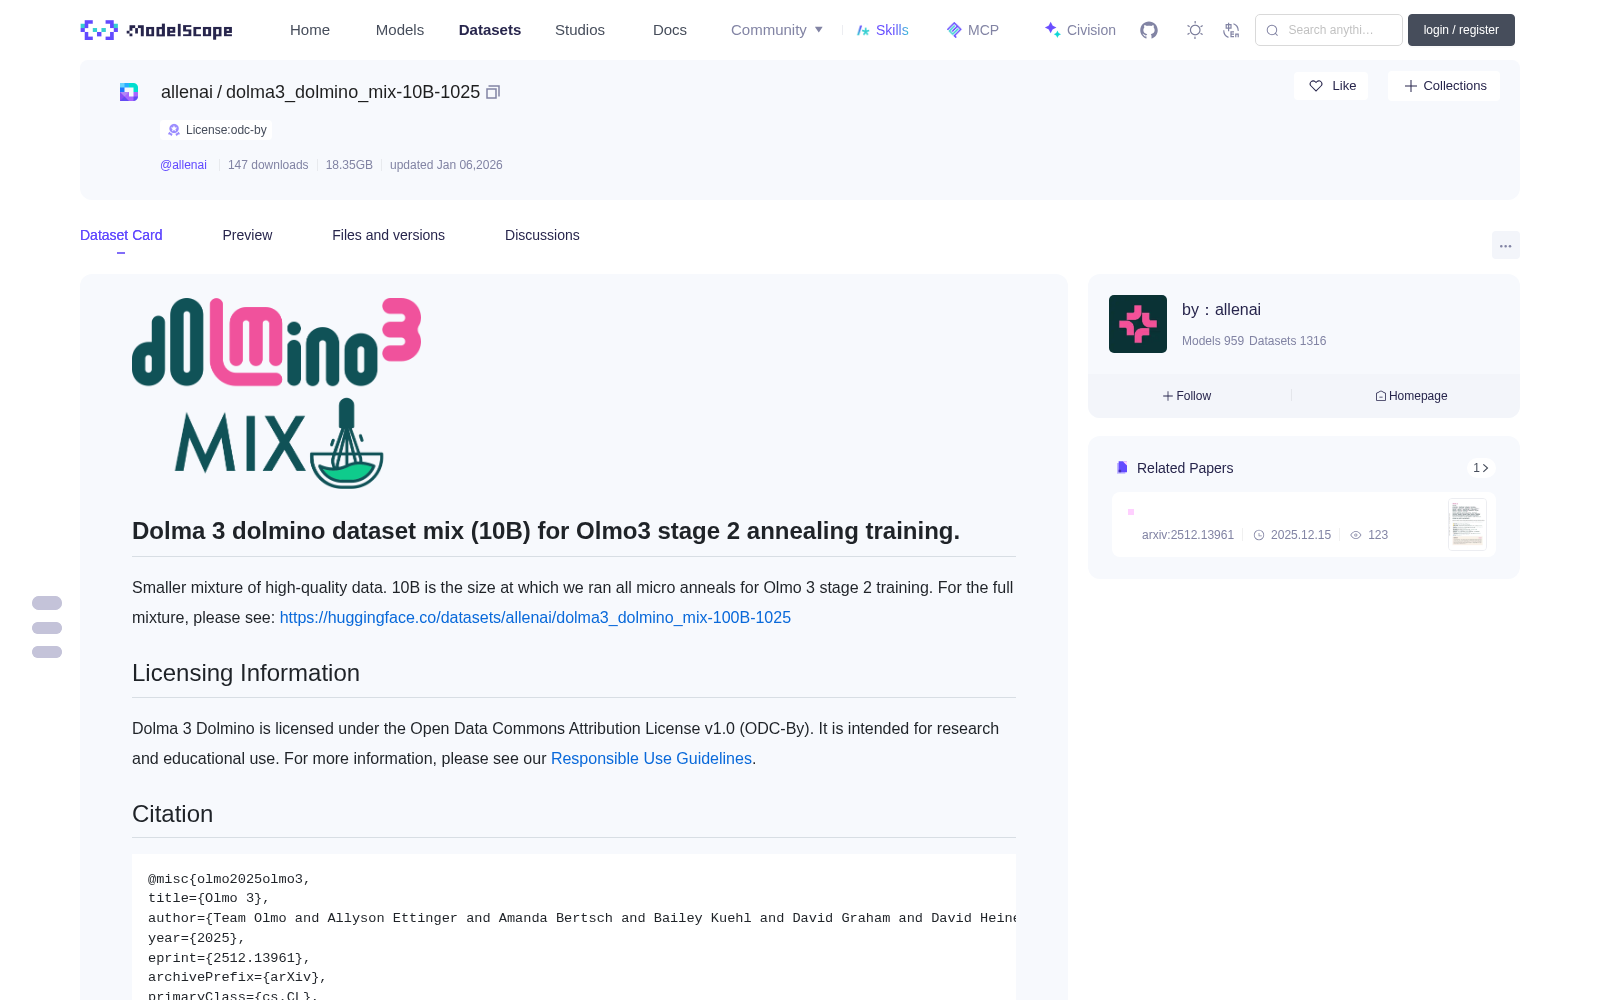Expand the Community dropdown

tap(777, 30)
